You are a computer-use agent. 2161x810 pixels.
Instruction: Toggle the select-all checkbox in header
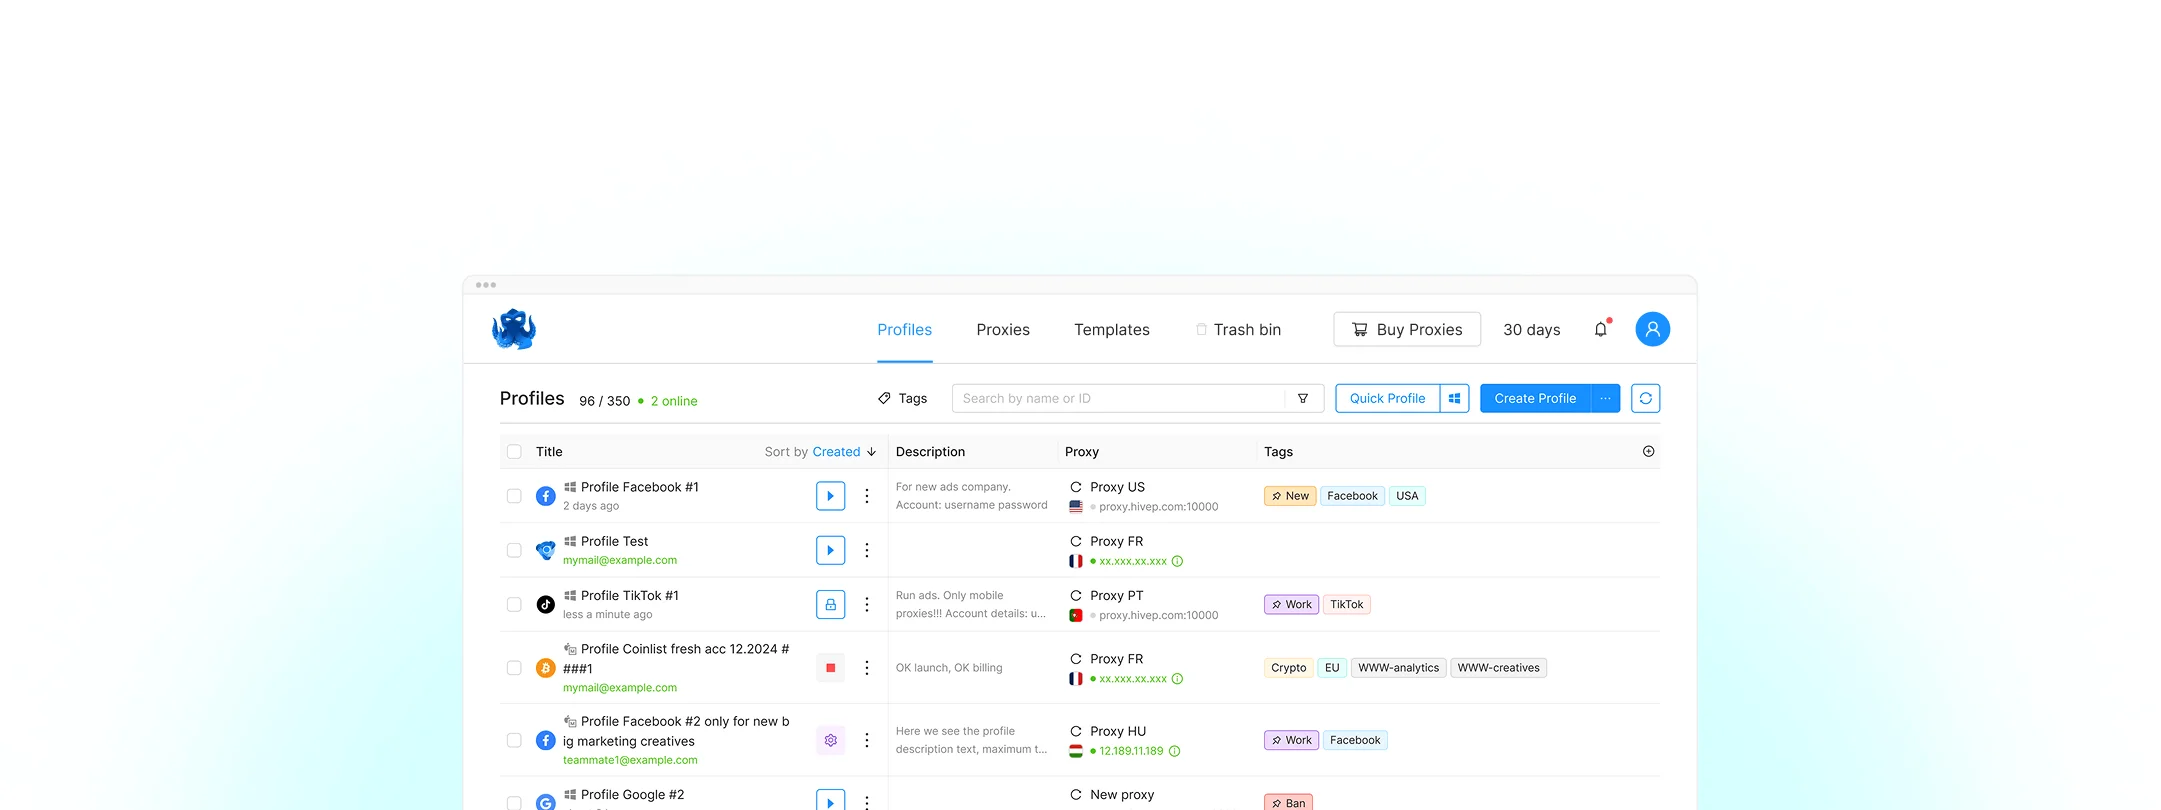tap(514, 452)
